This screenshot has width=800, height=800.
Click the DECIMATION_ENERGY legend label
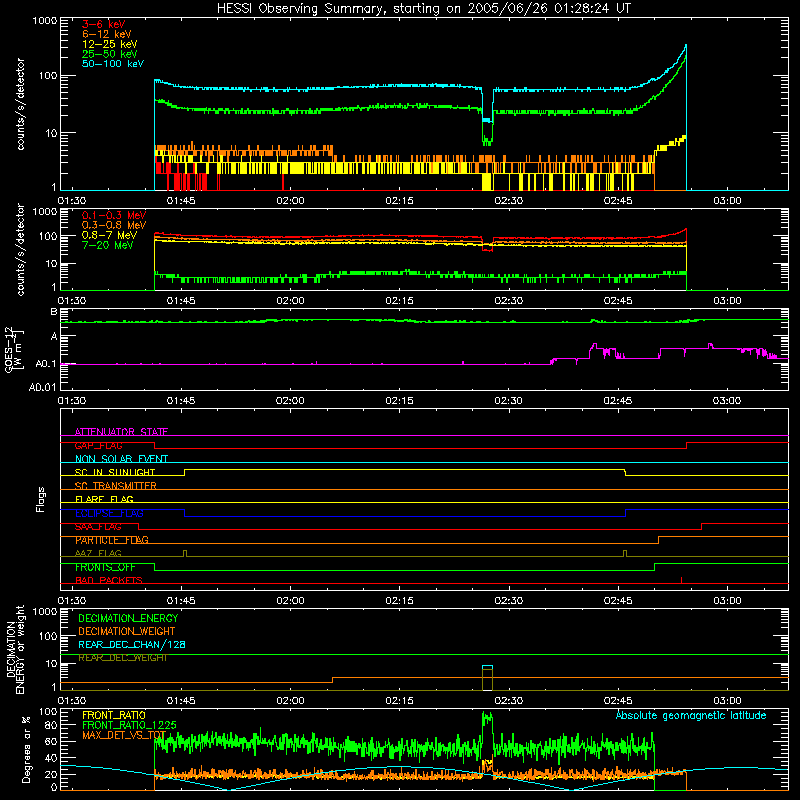point(128,618)
